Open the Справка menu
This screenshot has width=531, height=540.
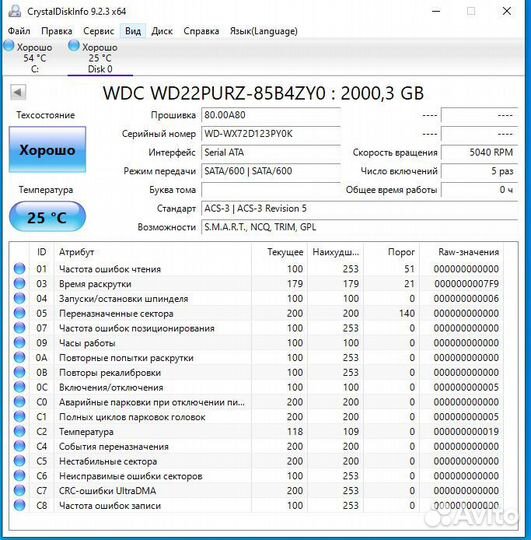[201, 31]
